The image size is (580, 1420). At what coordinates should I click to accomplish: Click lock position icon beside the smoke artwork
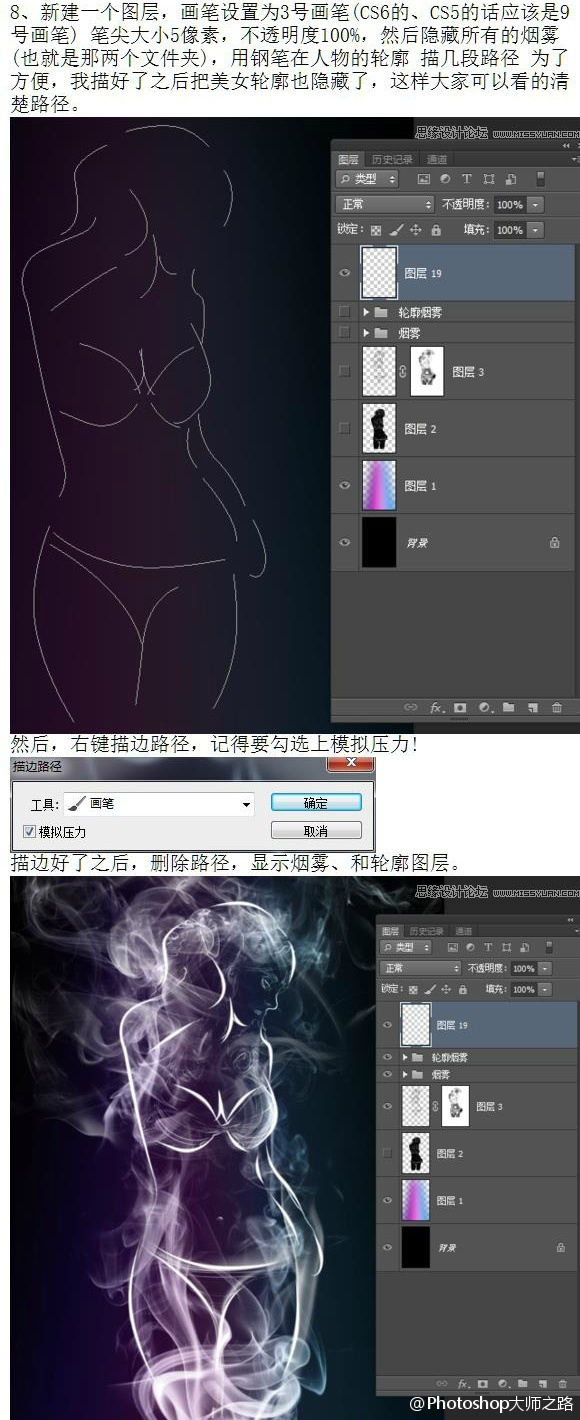point(446,989)
